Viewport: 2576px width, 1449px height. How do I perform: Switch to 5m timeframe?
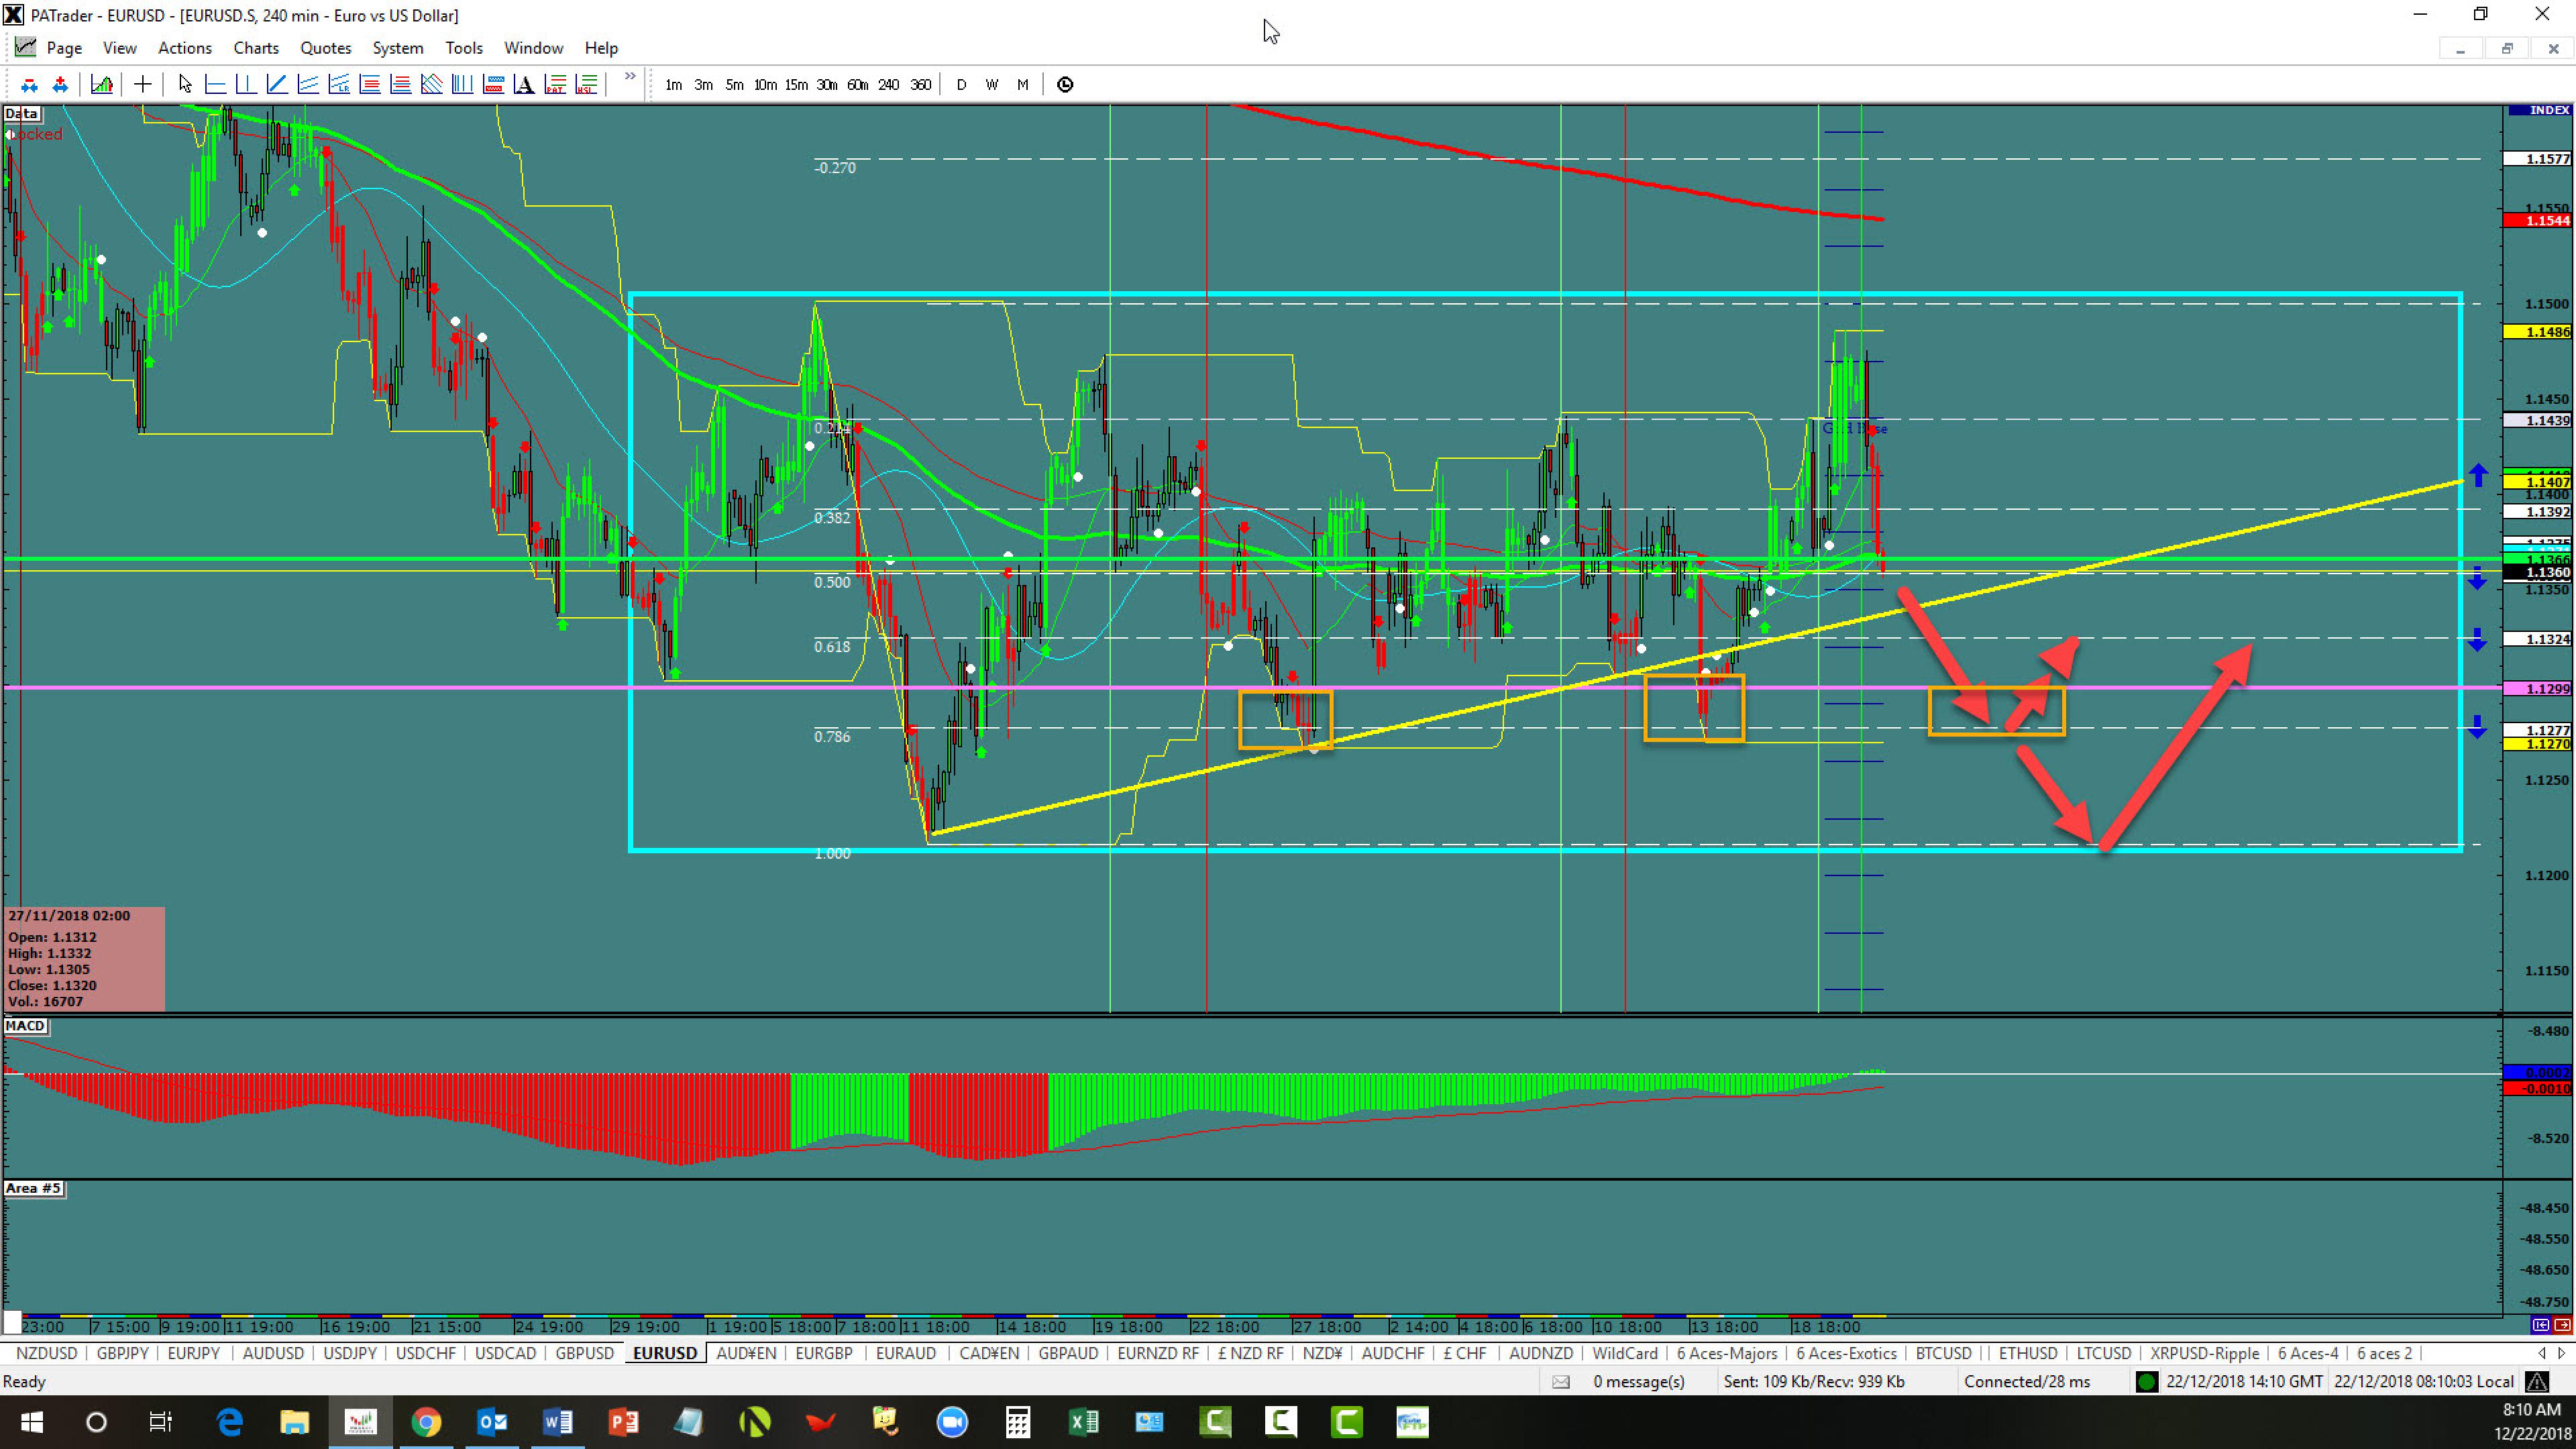point(735,85)
